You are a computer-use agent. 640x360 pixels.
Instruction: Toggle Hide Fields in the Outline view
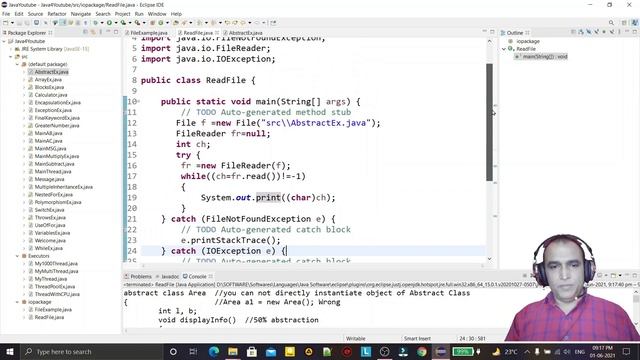(589, 32)
